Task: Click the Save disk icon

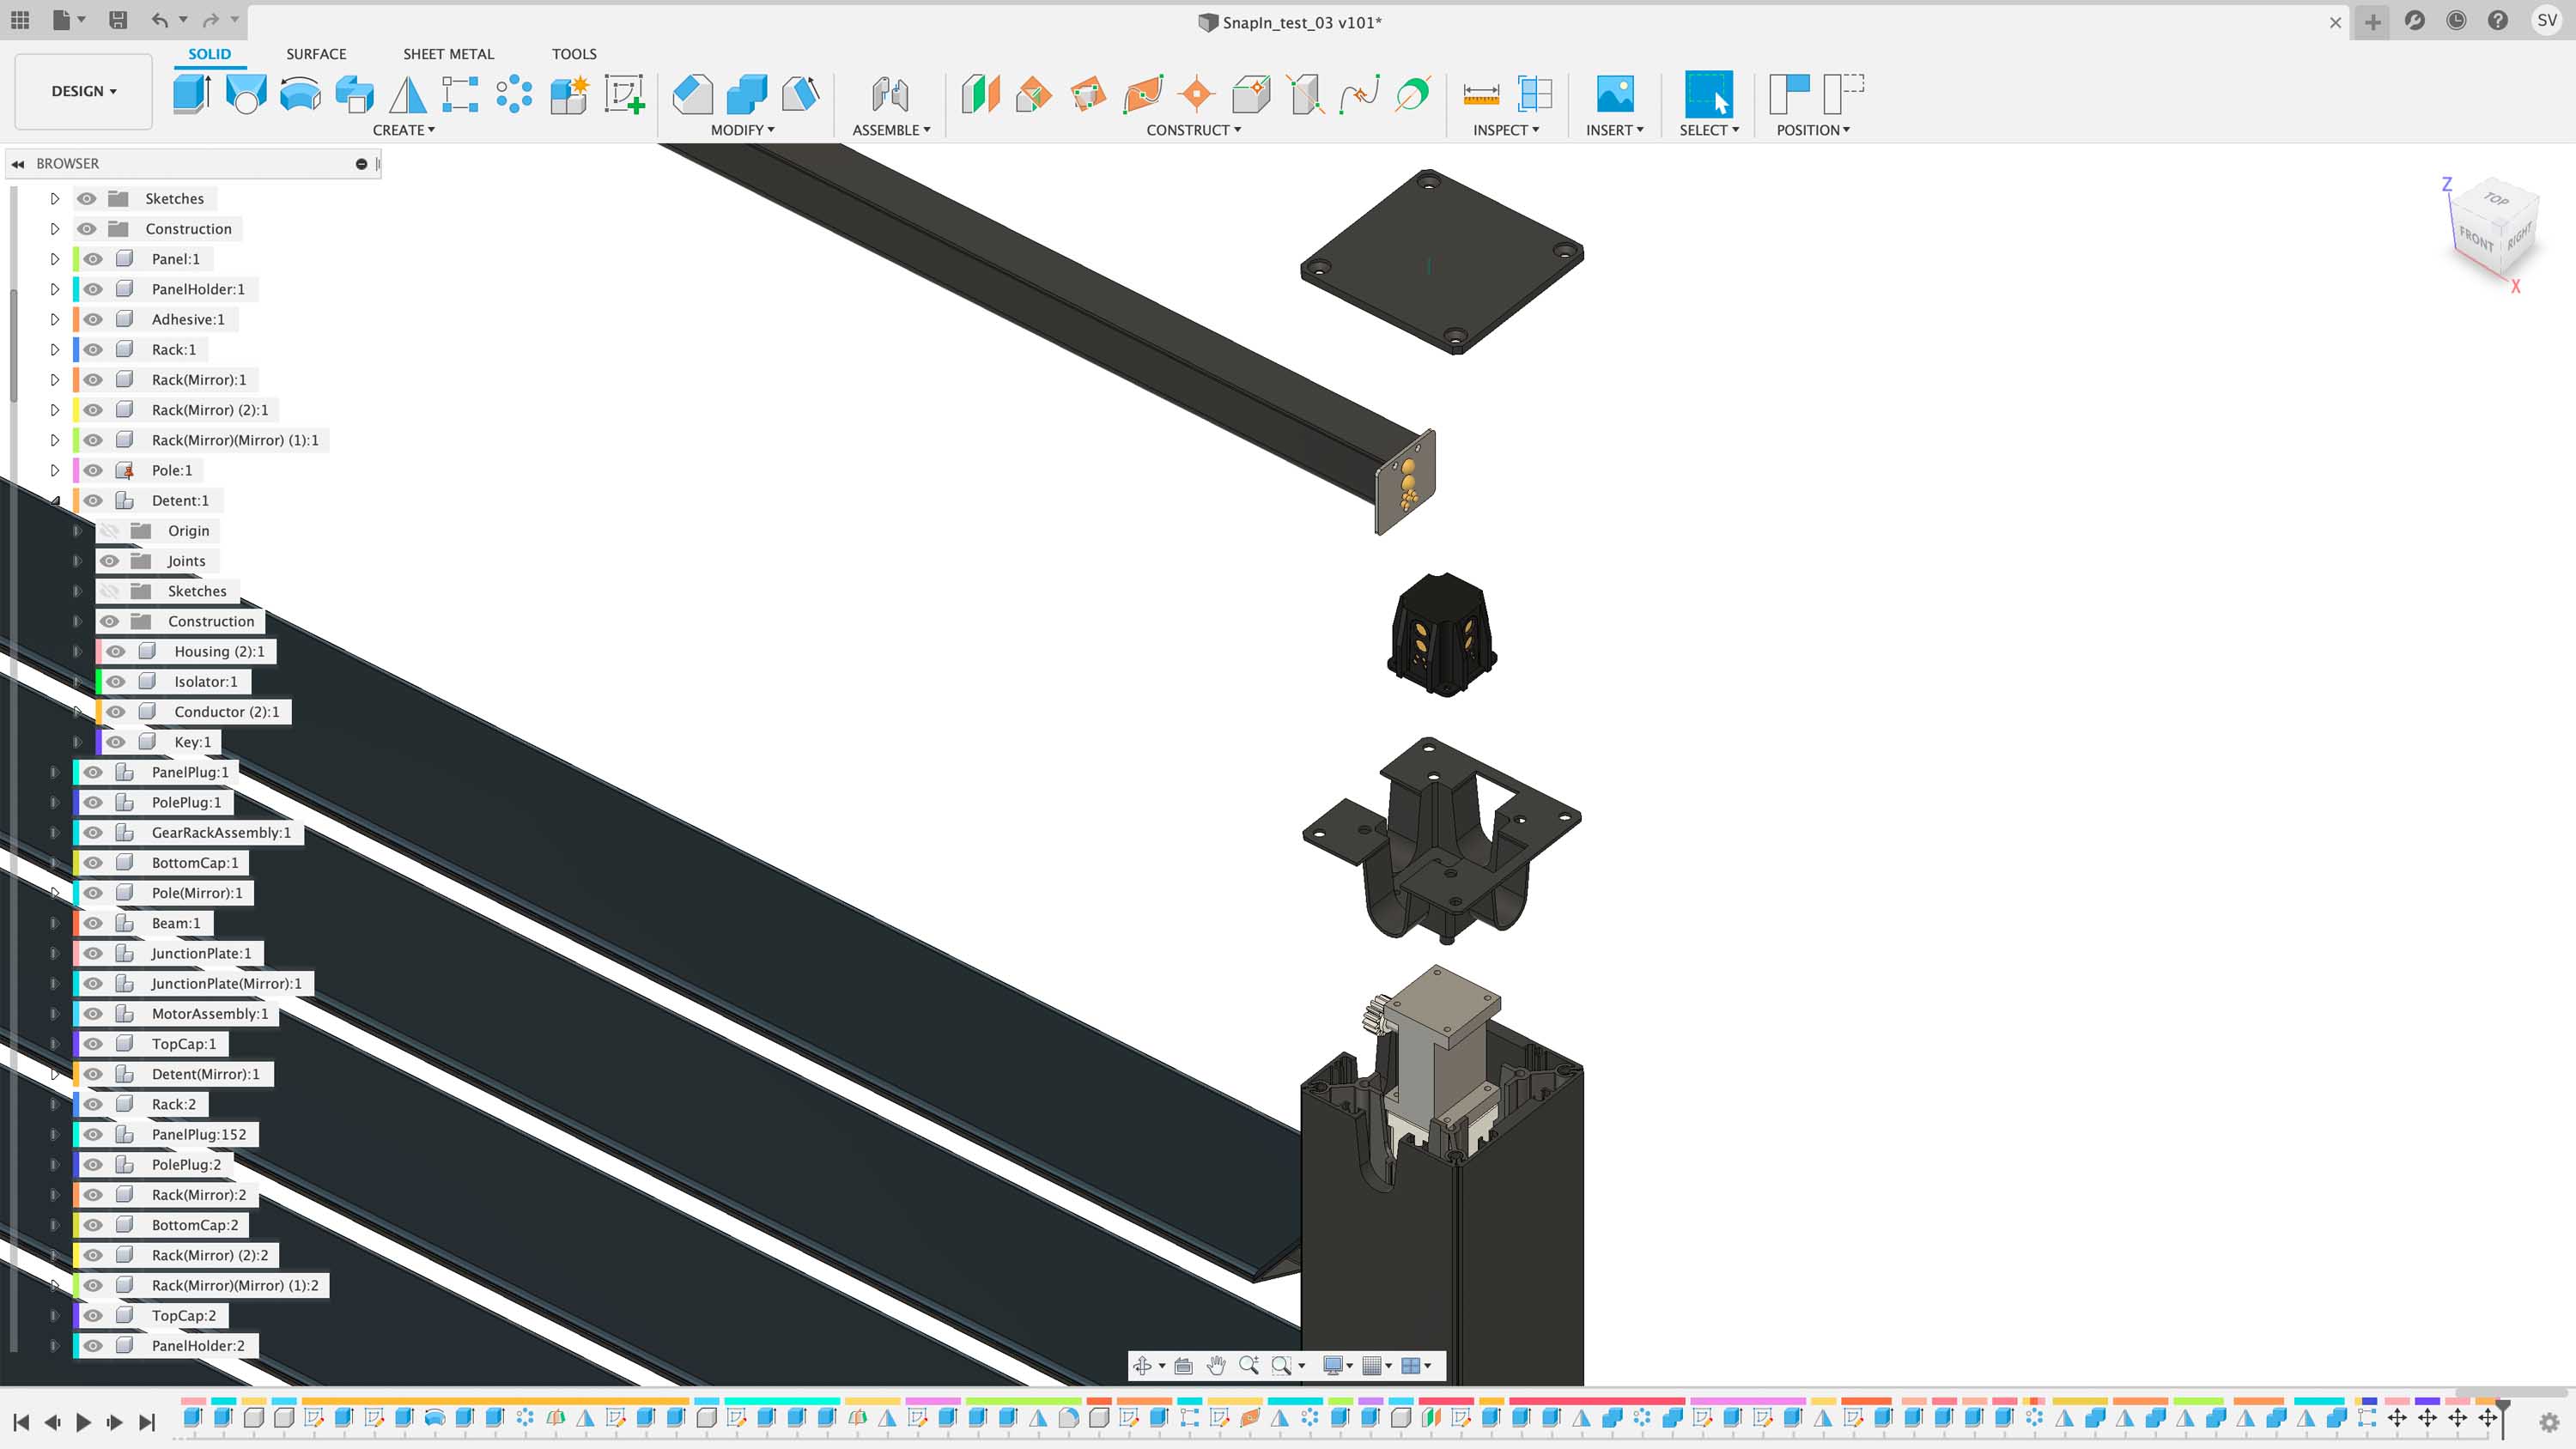Action: click(x=117, y=20)
